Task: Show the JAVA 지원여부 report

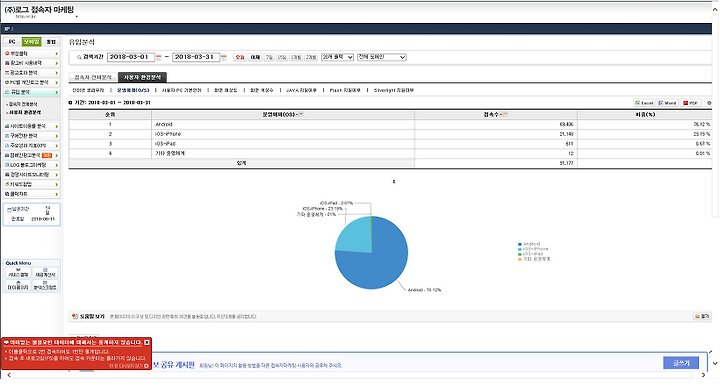Action: 301,90
